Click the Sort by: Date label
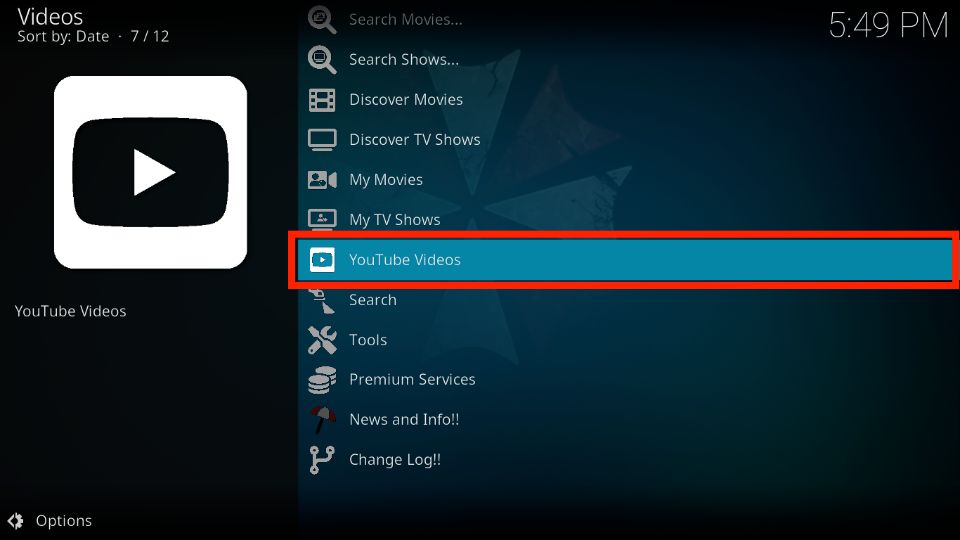Screen dimensions: 960x540 63,37
